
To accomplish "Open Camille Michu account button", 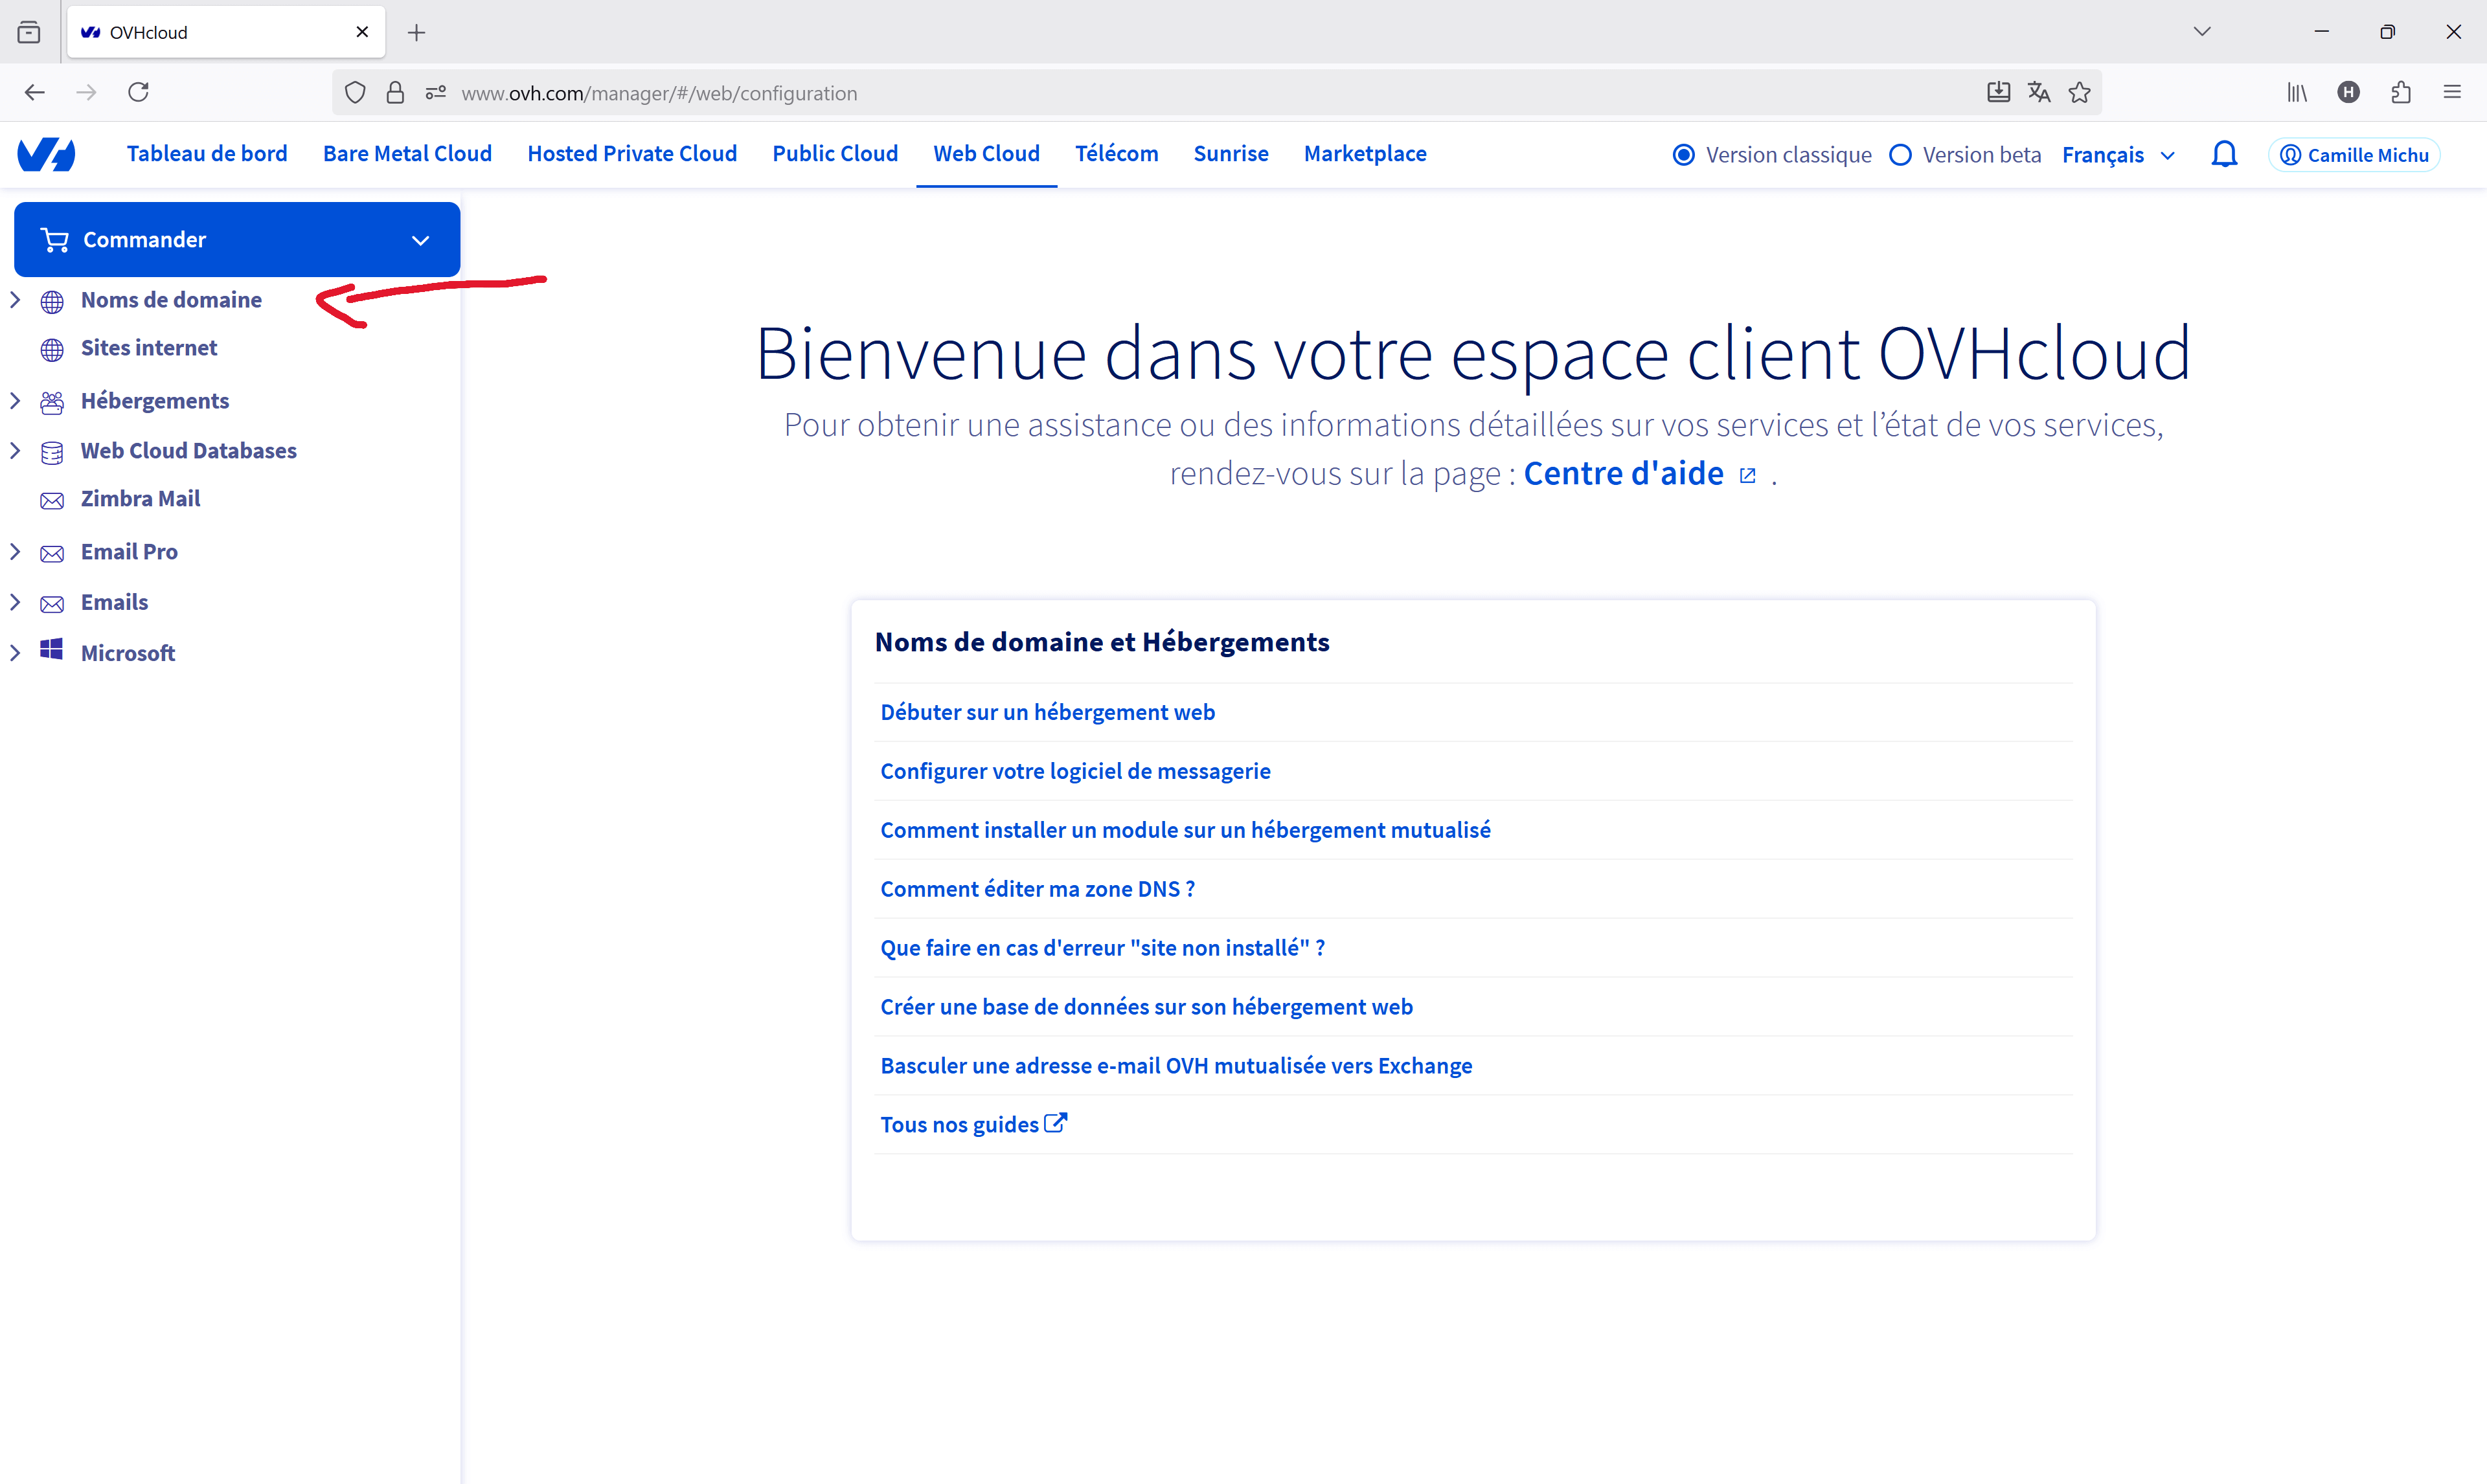I will 2355,155.
